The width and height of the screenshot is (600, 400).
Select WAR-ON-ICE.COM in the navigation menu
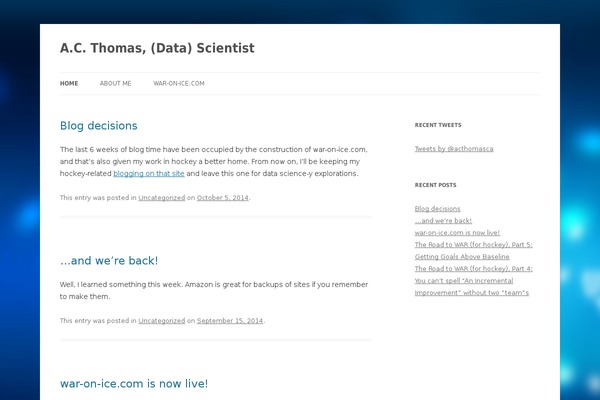178,84
